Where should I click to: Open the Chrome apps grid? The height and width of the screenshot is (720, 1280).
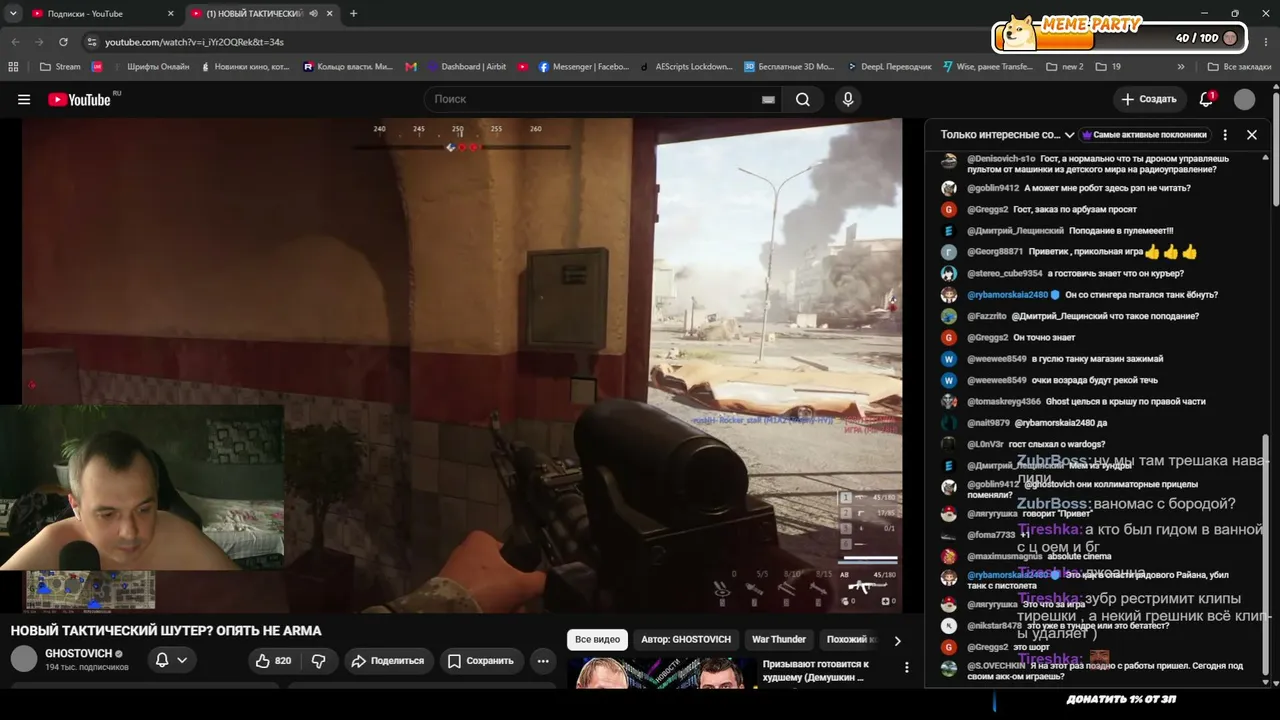point(13,67)
